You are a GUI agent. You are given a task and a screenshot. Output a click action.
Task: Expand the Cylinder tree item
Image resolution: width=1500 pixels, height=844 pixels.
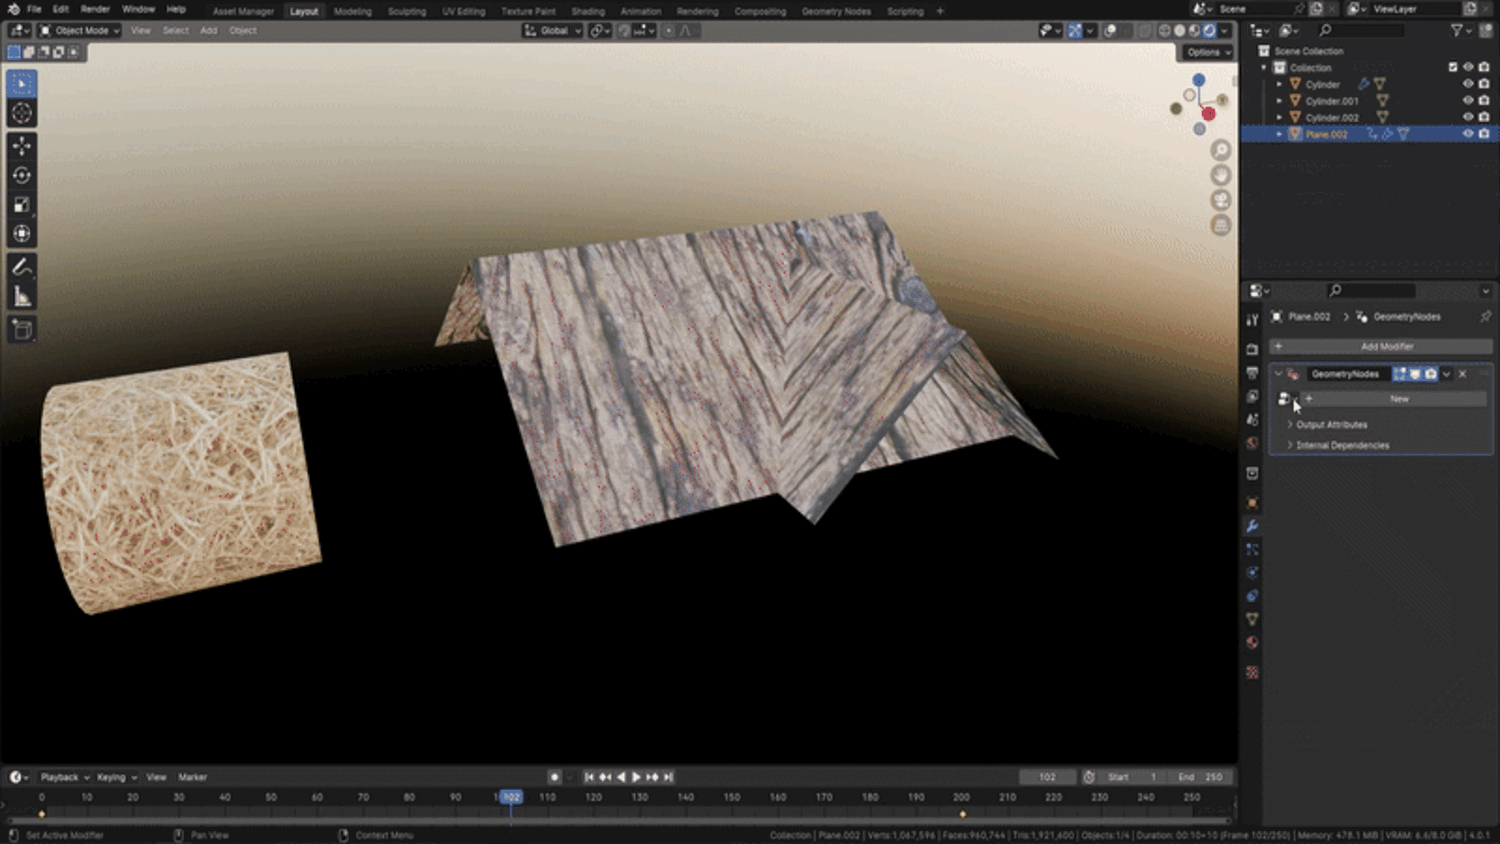[1279, 84]
